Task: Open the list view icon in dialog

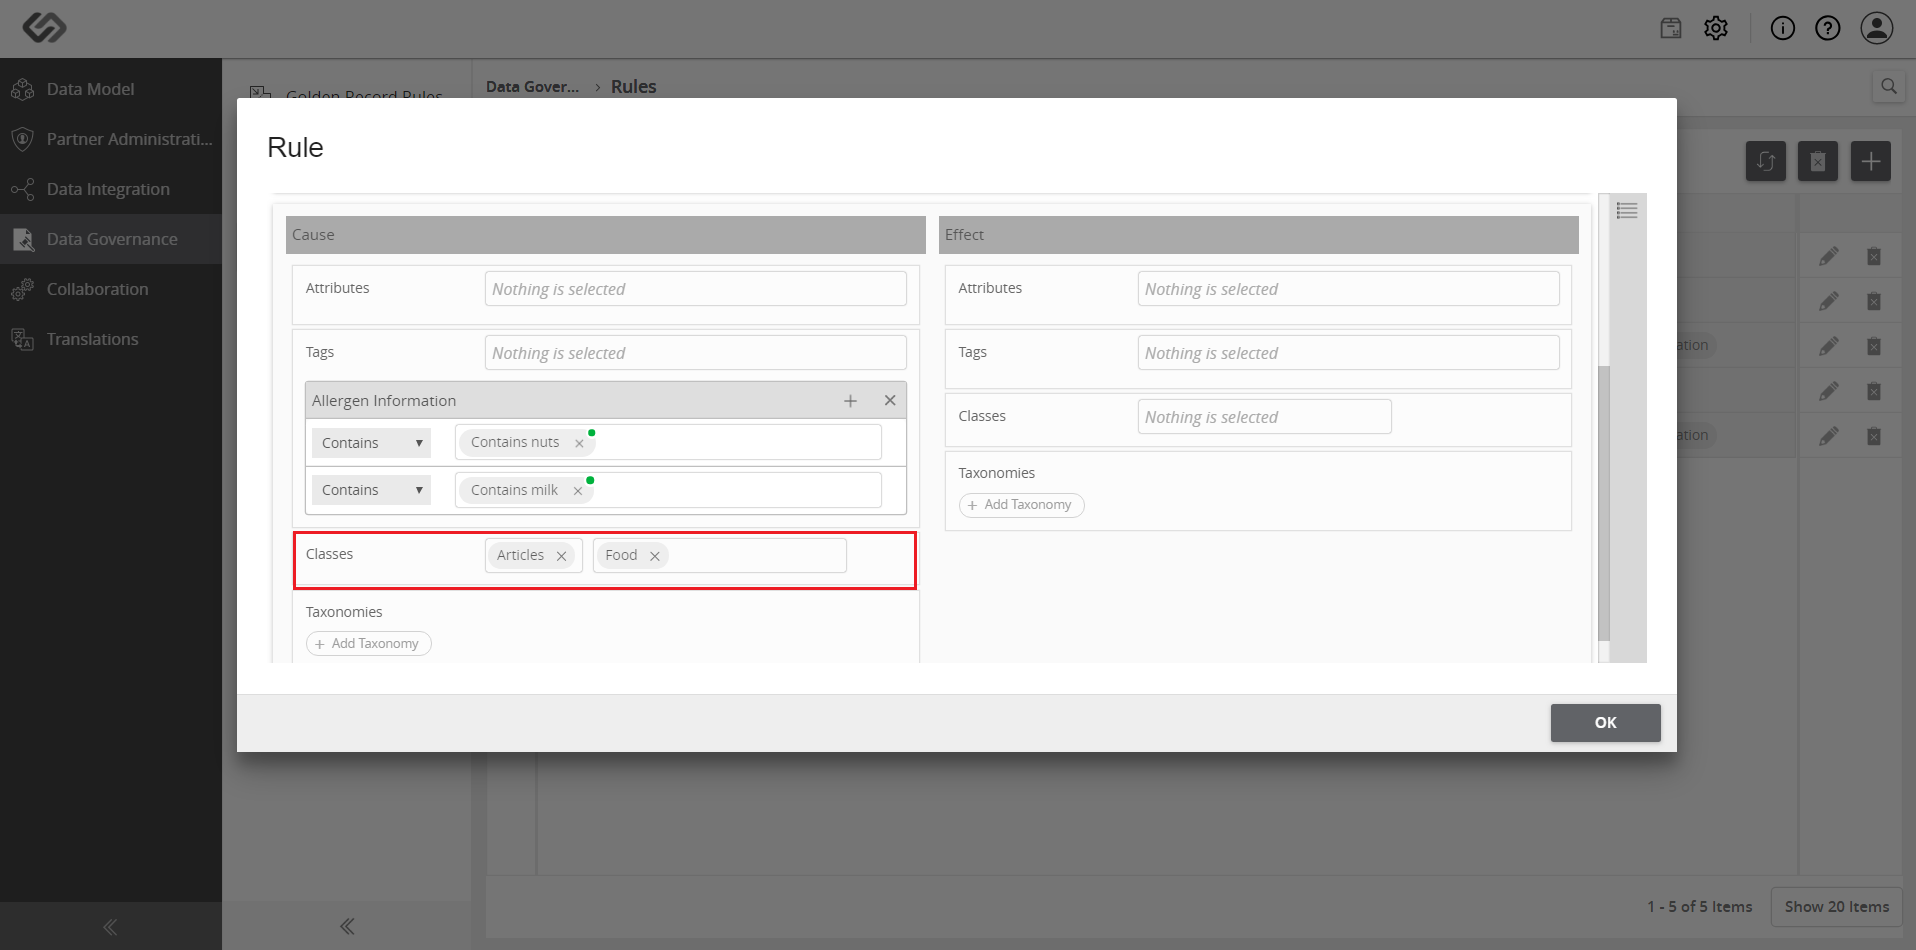Action: coord(1627,210)
